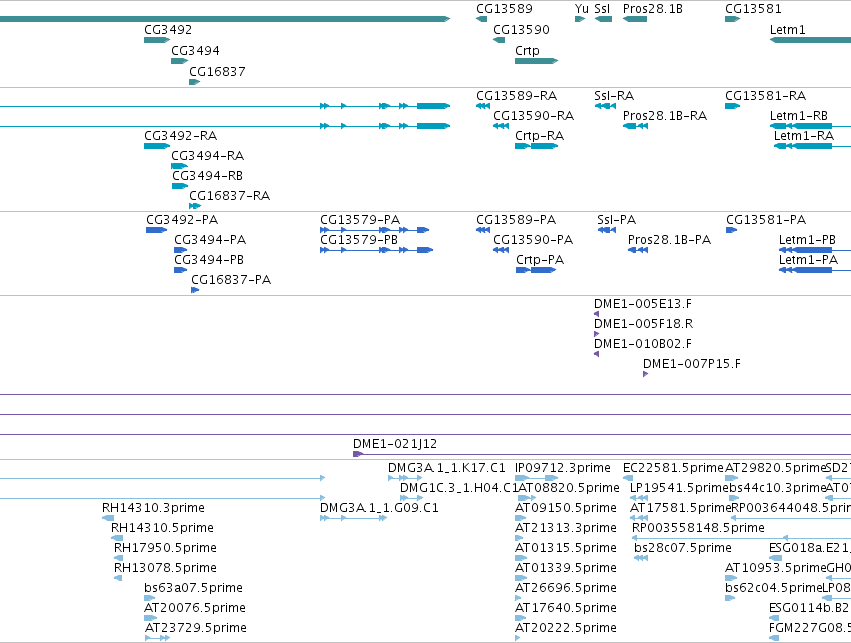
Task: Click the Crtp gene bar
Action: (x=536, y=61)
